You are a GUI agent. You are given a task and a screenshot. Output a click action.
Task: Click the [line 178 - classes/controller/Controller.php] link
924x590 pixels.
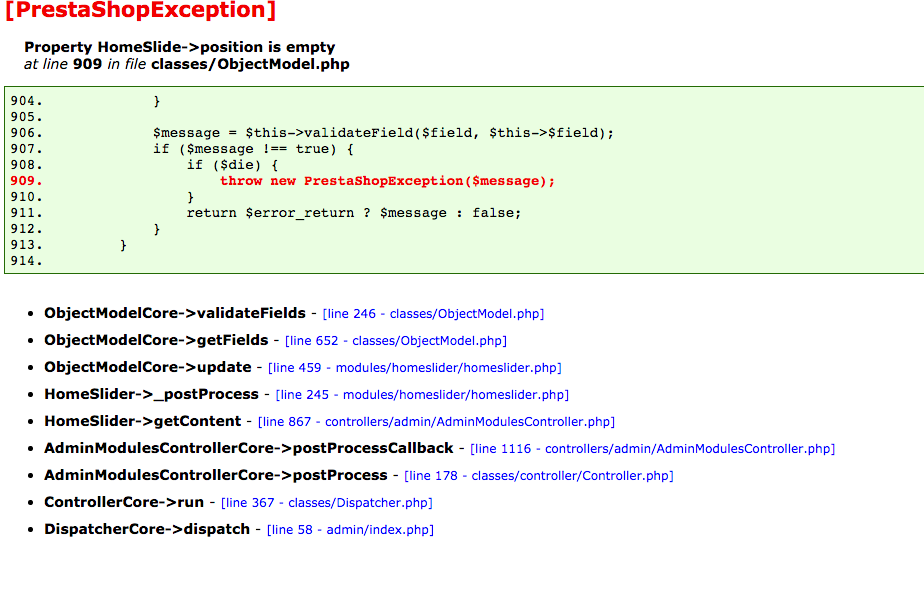(x=539, y=476)
